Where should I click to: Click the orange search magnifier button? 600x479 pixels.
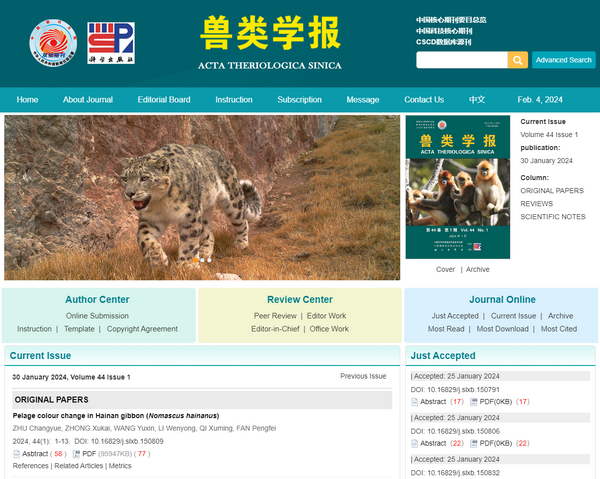point(518,60)
